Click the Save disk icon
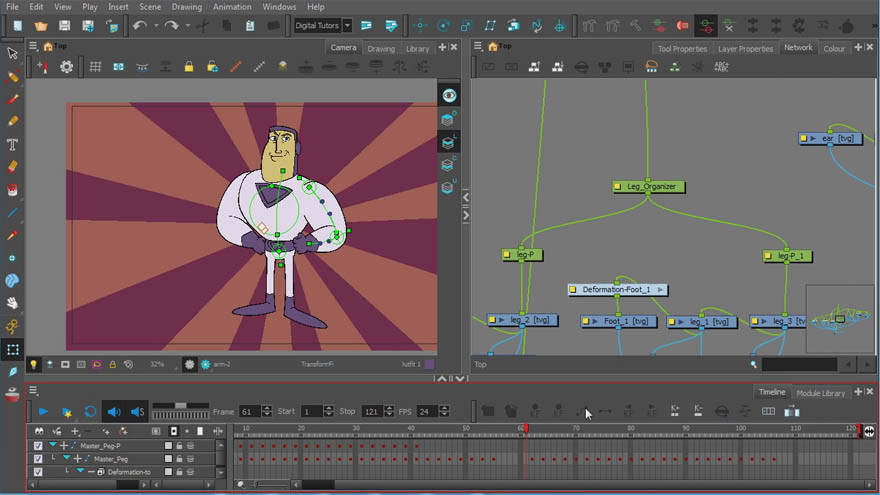This screenshot has height=495, width=880. click(x=65, y=26)
